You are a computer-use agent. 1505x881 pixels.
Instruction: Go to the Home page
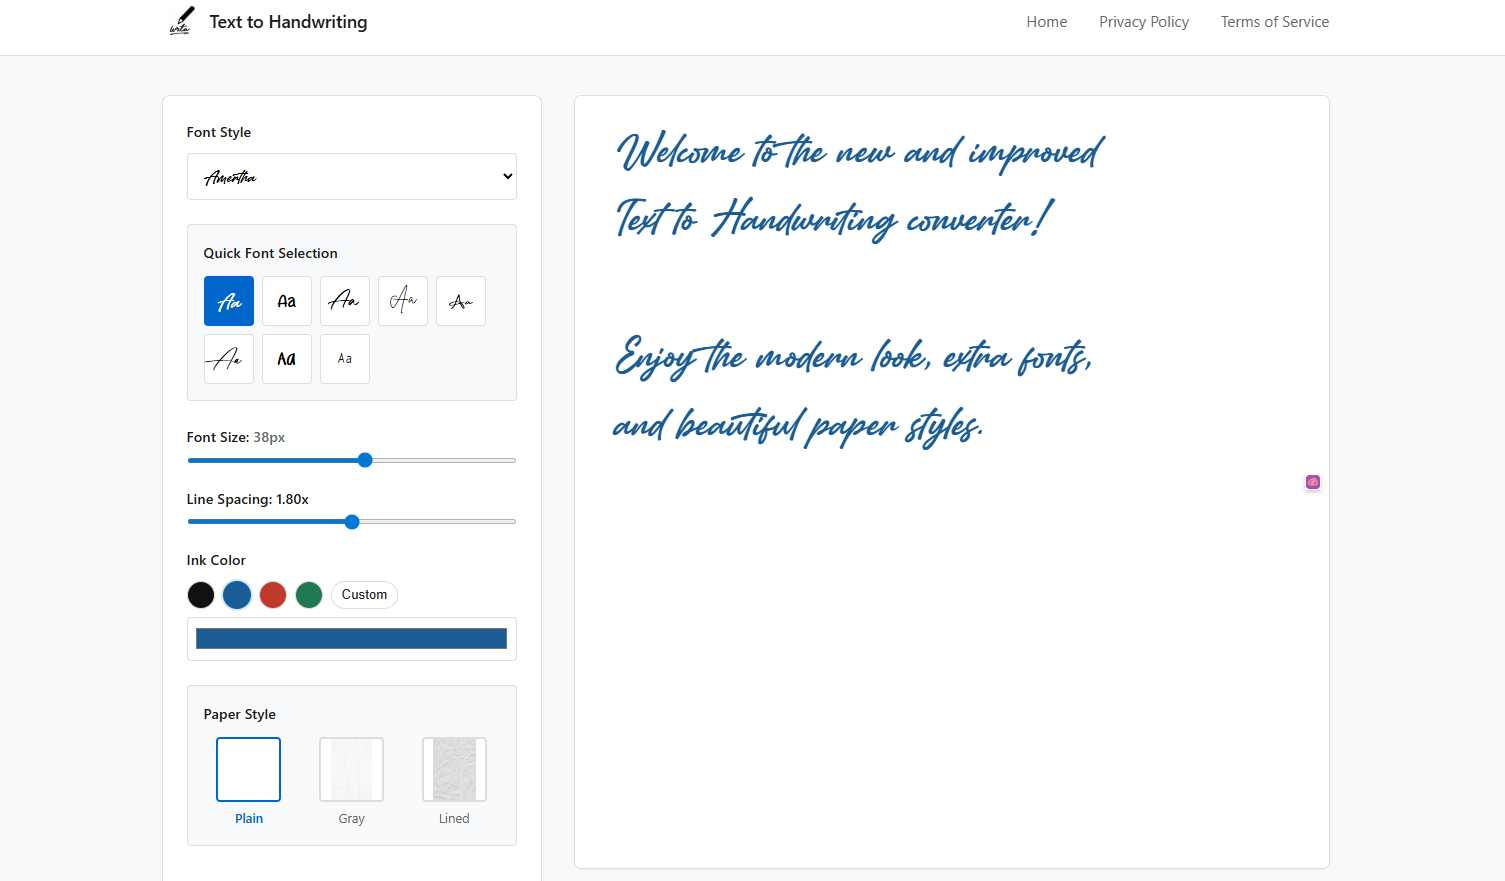[x=1046, y=22]
